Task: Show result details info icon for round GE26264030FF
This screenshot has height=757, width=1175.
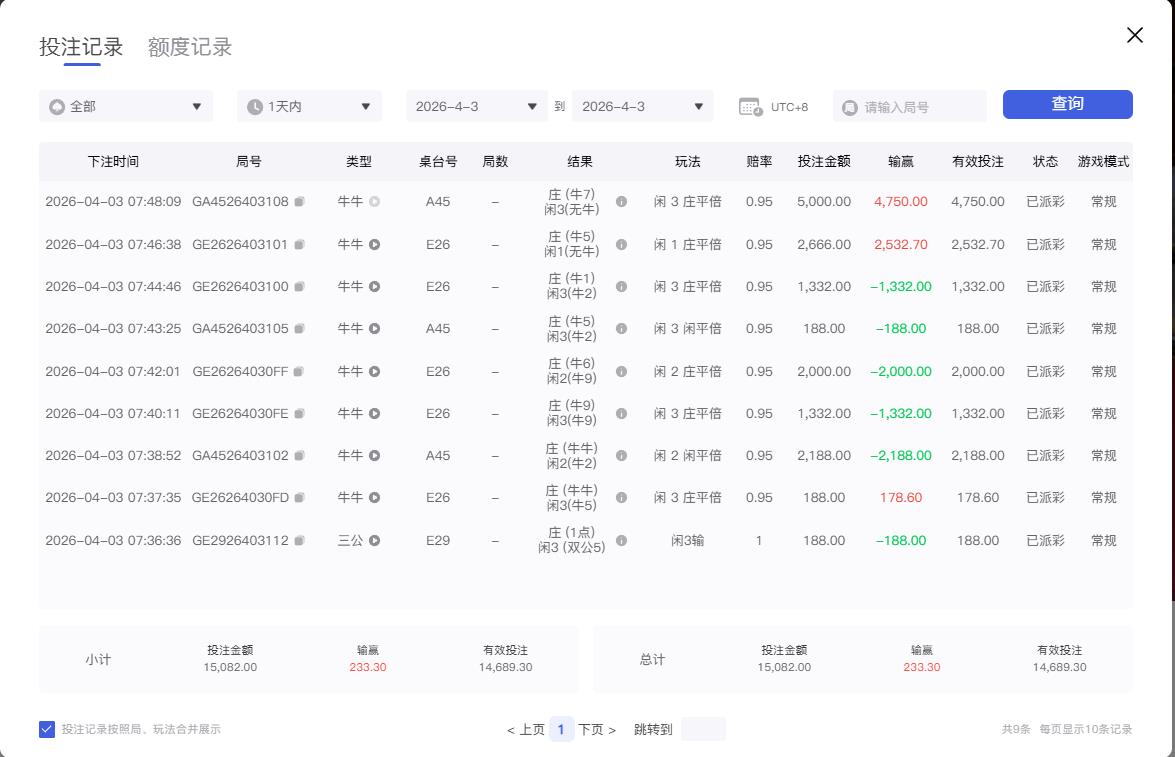Action: (x=622, y=371)
